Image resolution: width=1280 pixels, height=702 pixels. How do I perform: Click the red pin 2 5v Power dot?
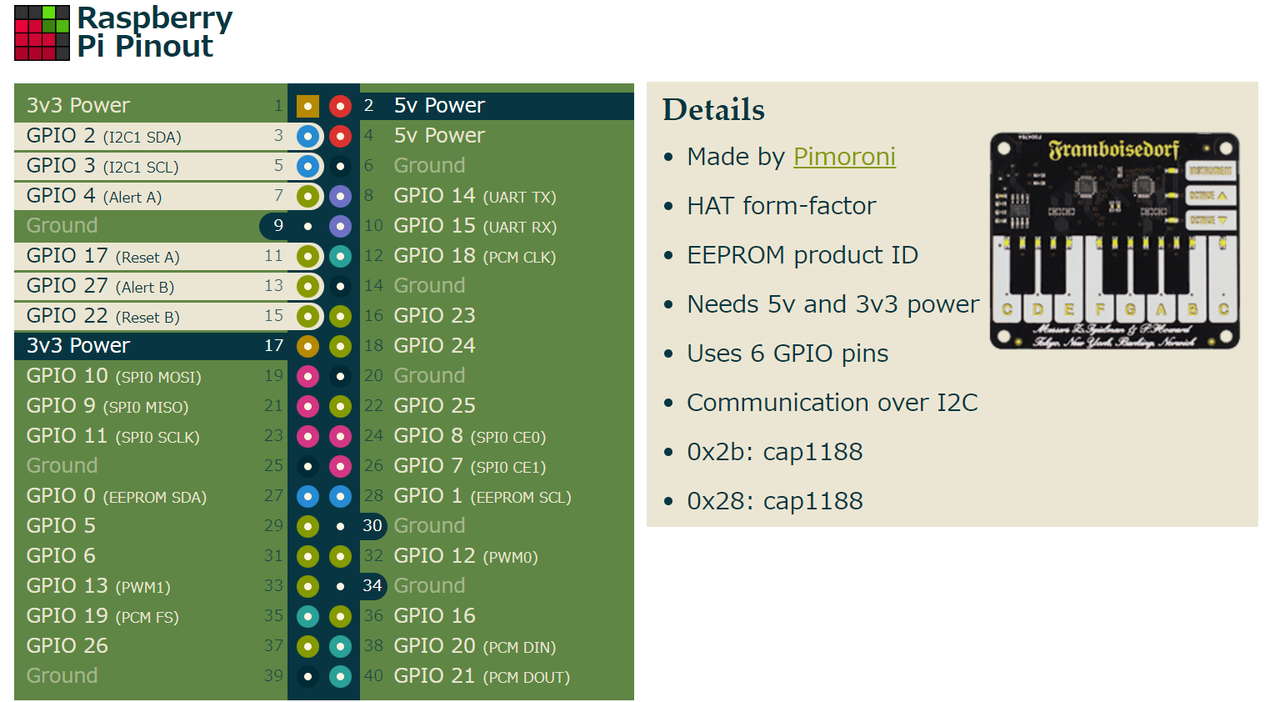(x=340, y=106)
